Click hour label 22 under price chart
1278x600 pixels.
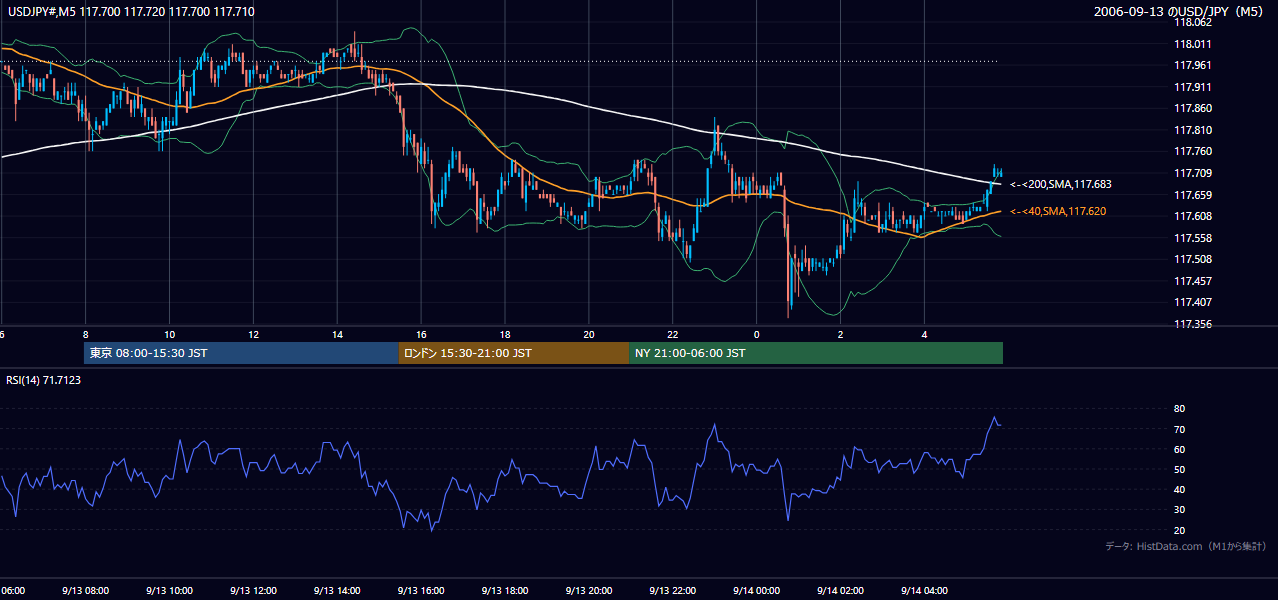pyautogui.click(x=673, y=334)
